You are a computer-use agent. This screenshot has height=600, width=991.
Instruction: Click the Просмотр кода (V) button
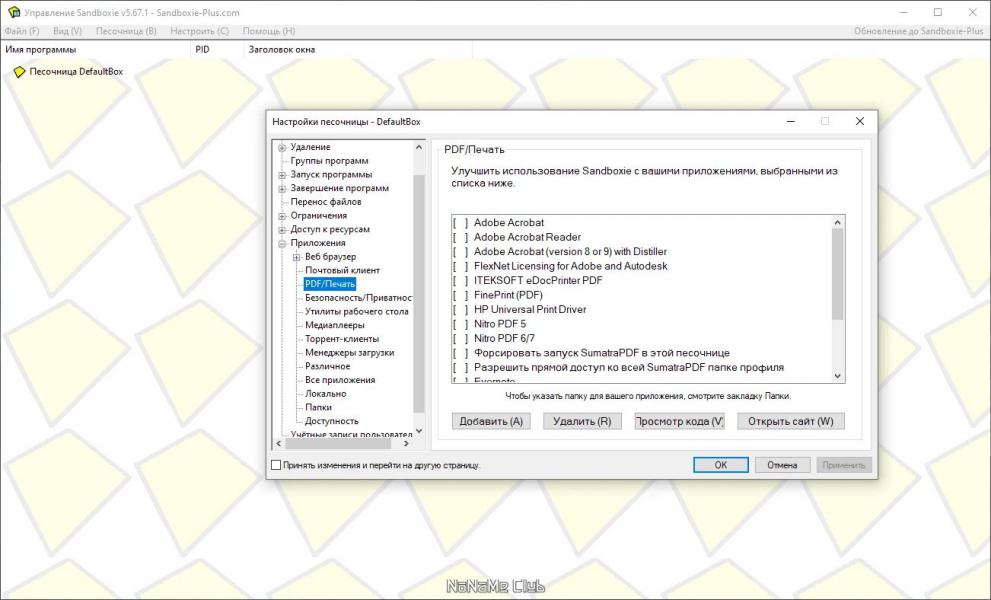[679, 422]
